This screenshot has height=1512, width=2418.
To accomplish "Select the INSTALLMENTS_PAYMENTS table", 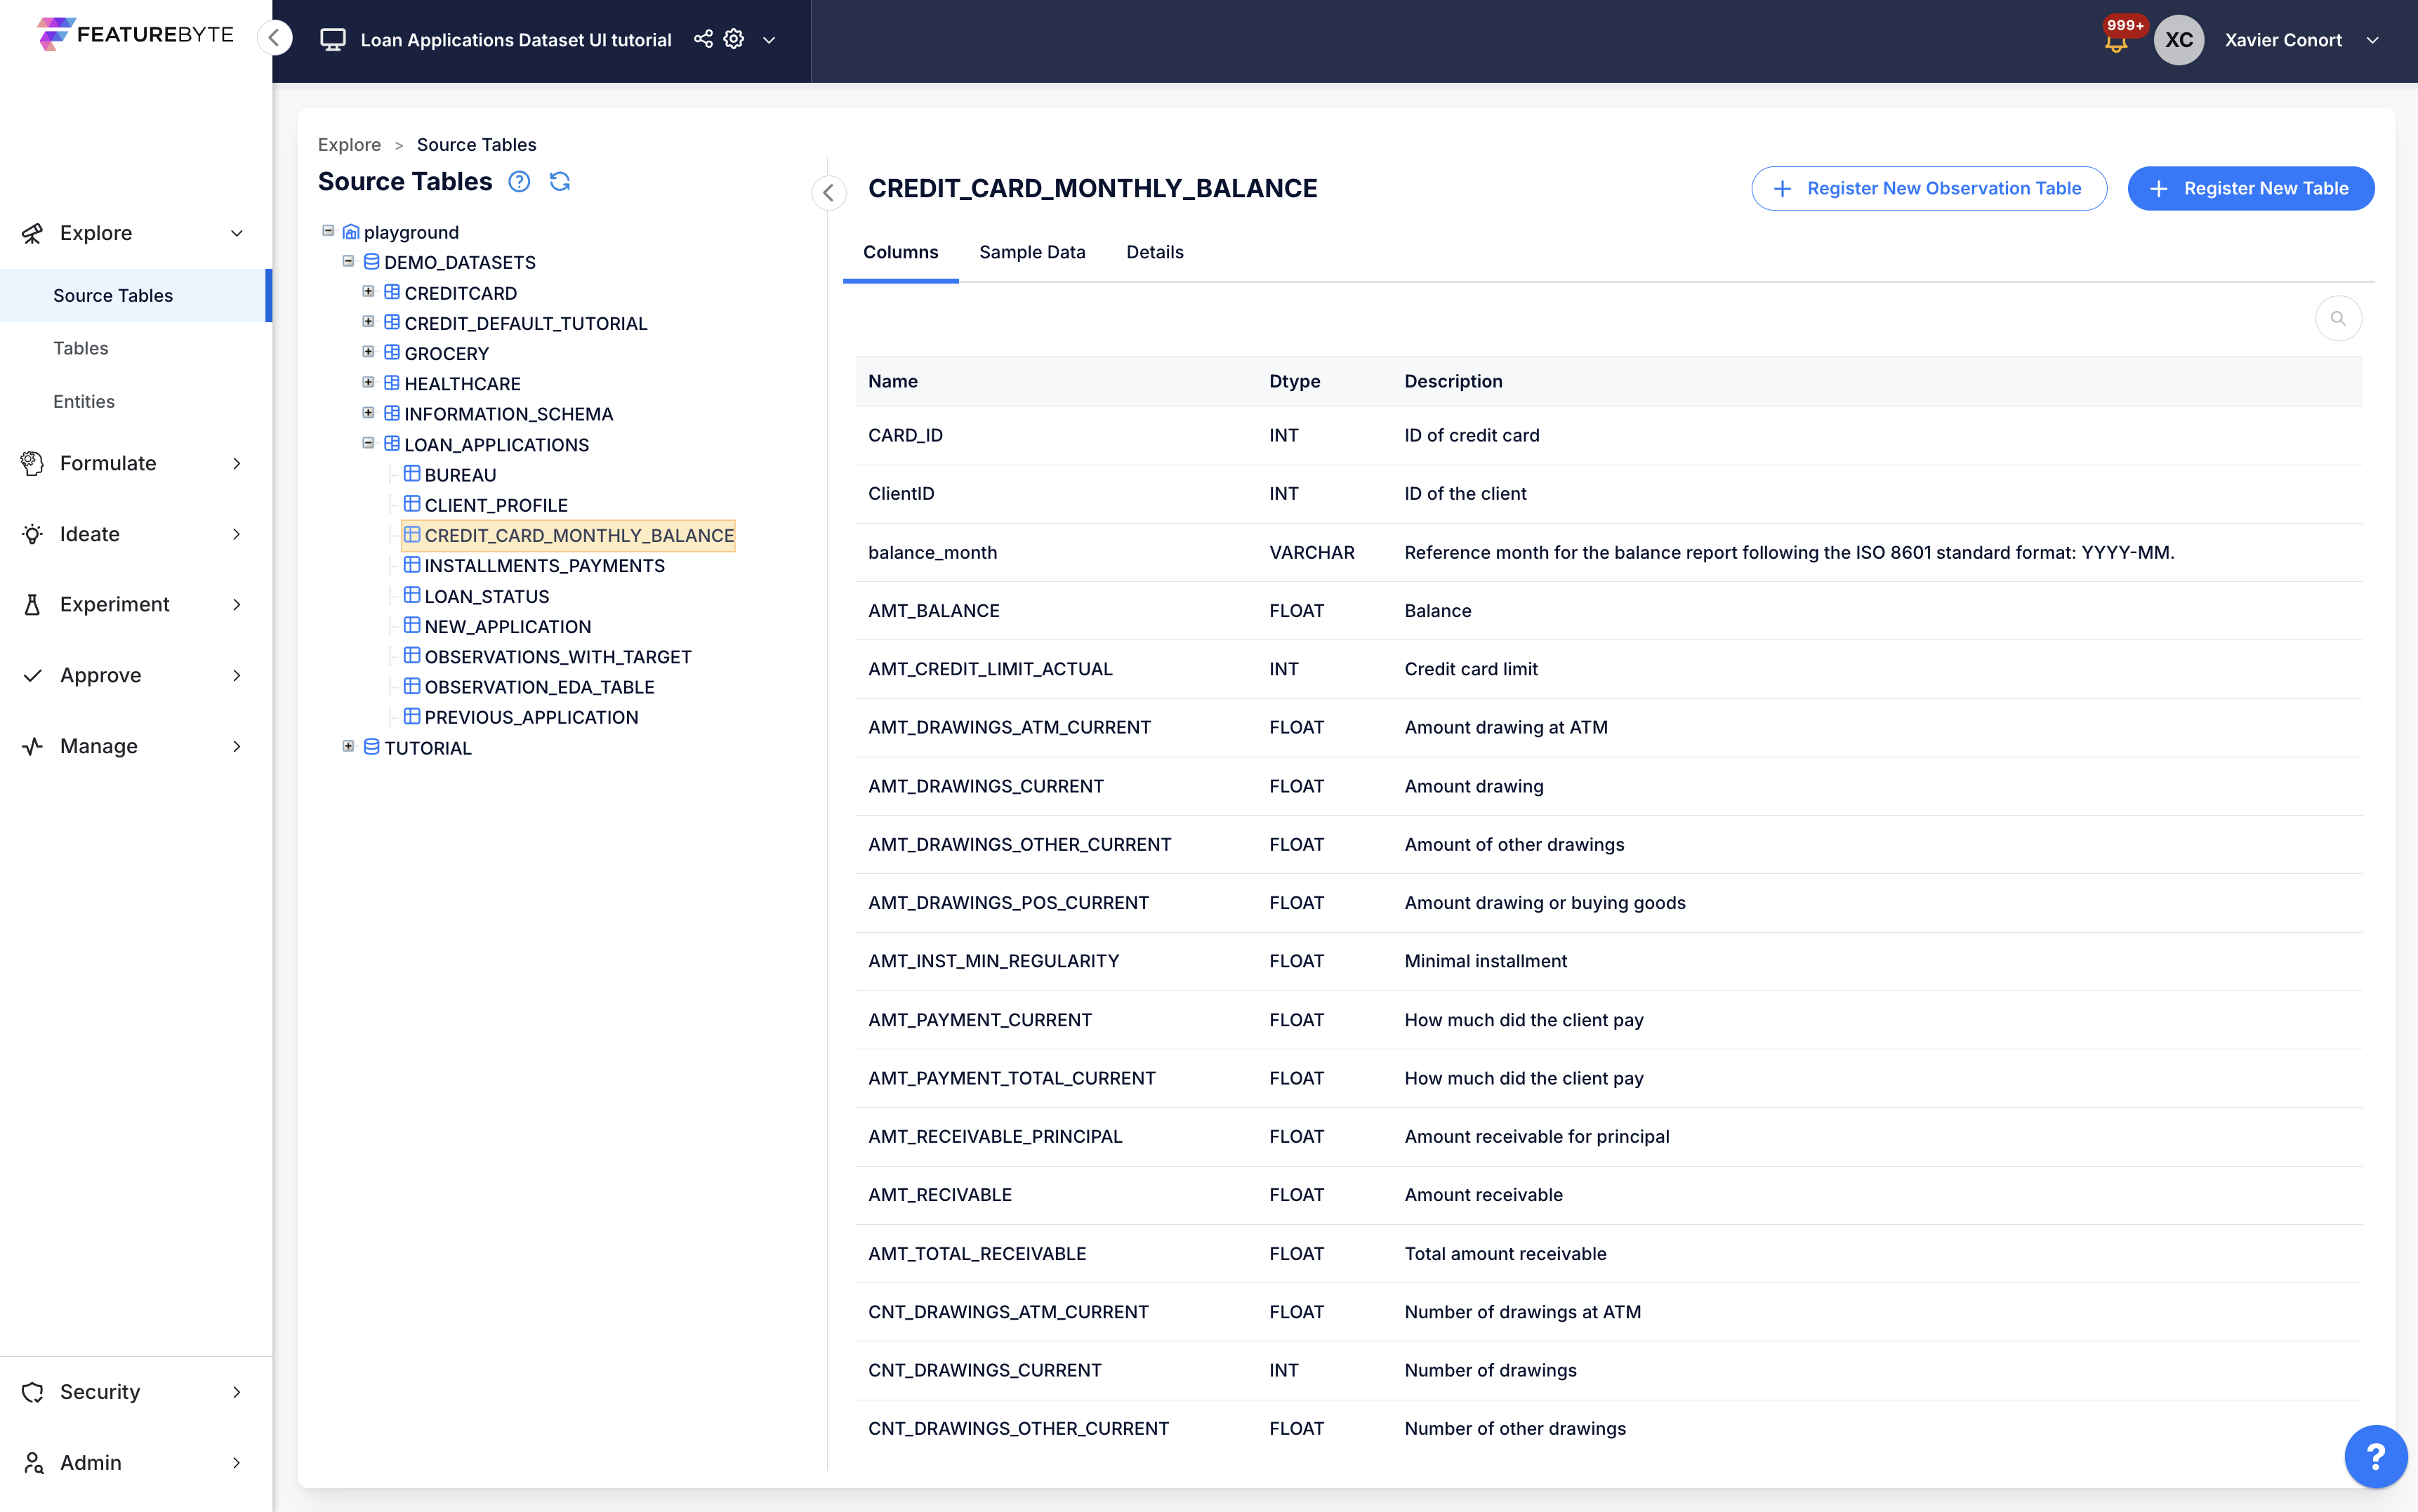I will (x=544, y=566).
